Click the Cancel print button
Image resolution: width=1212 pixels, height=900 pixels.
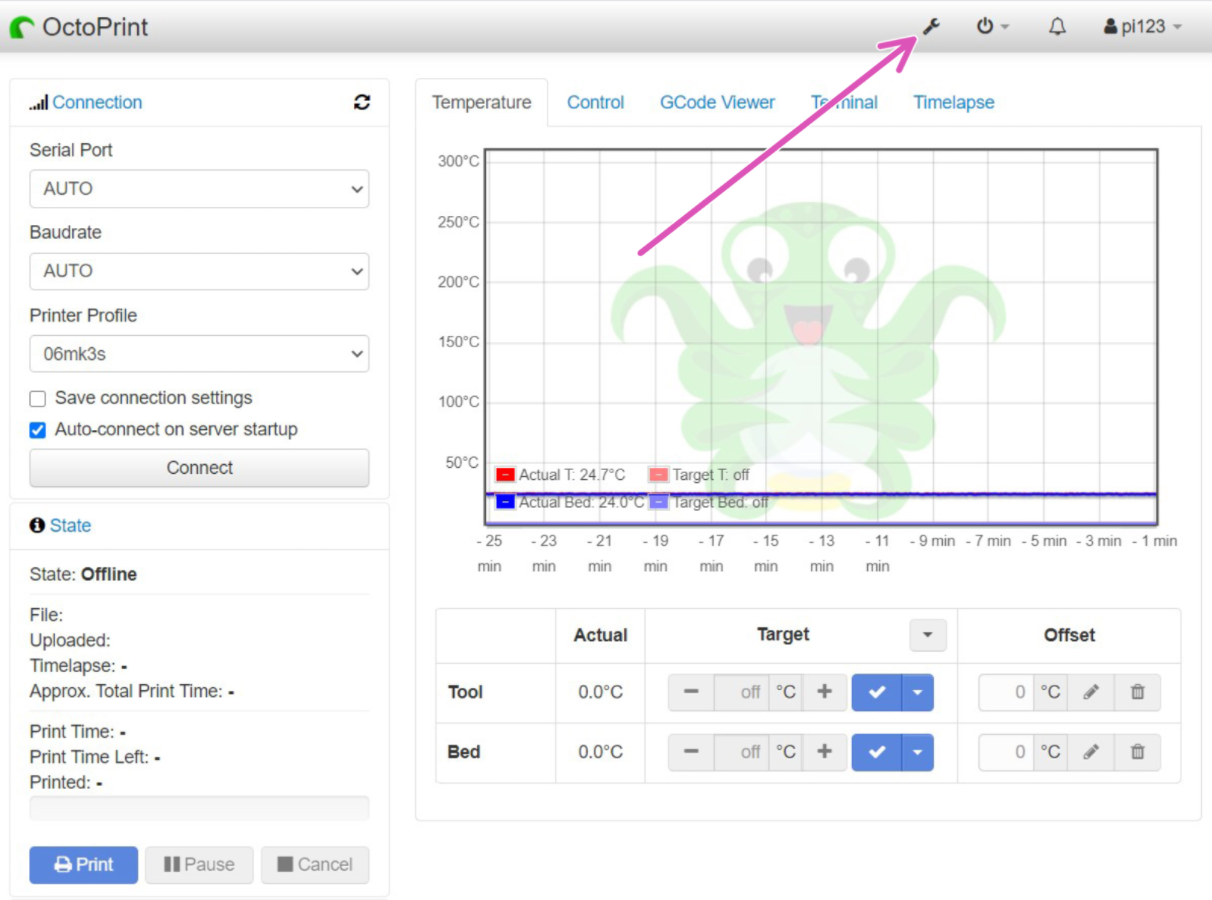coord(315,865)
